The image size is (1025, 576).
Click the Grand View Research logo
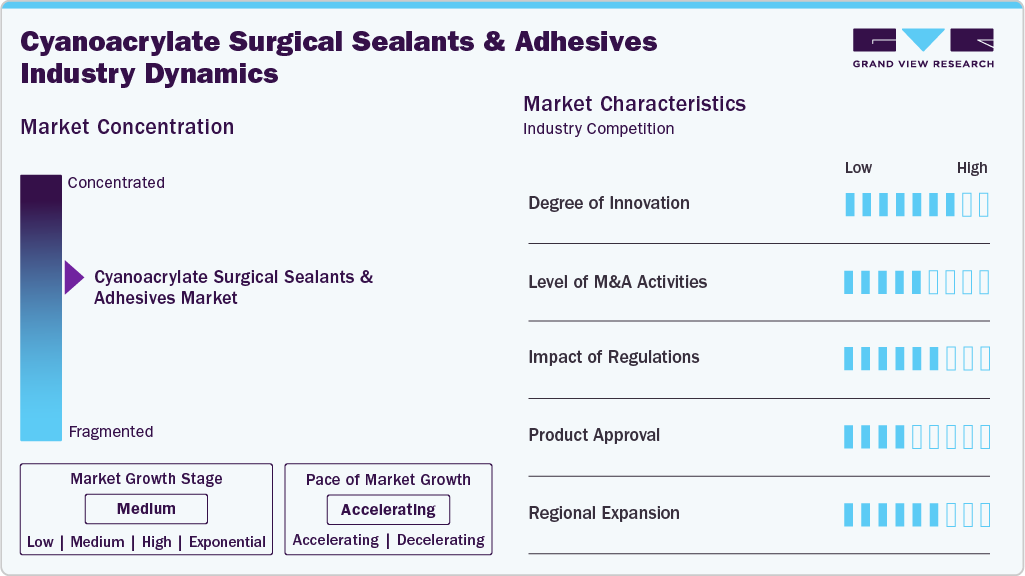pyautogui.click(x=923, y=48)
